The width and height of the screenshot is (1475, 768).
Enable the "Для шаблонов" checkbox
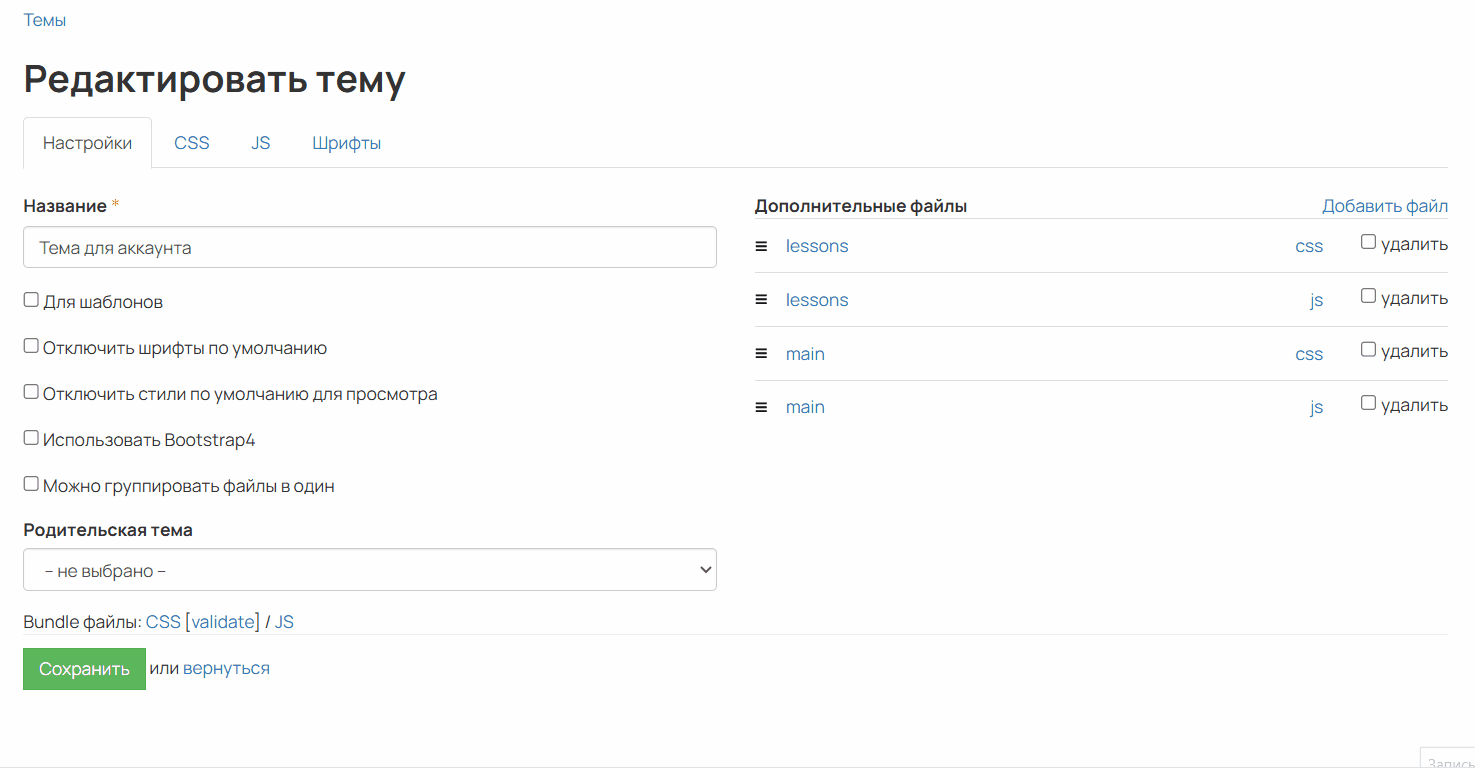[31, 300]
